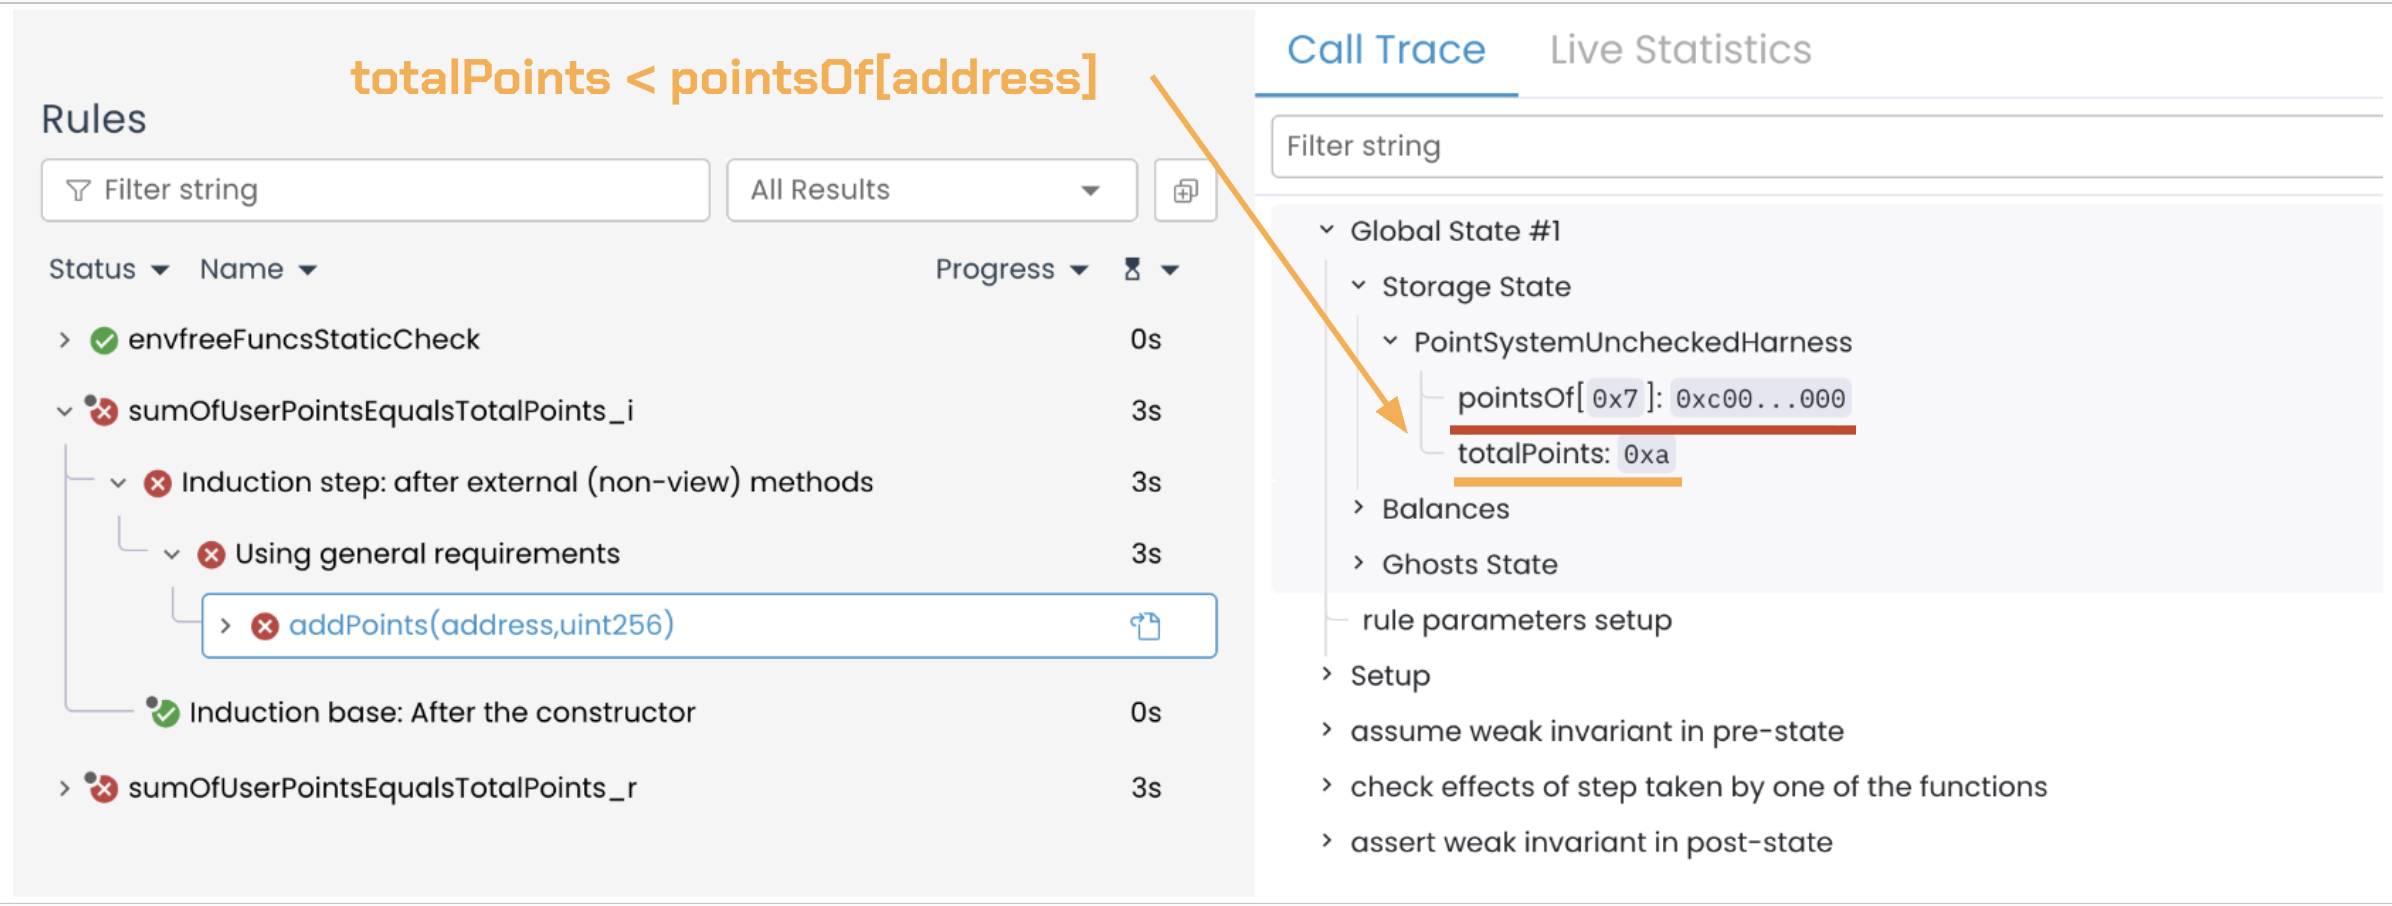Expand the Ghosts State section
2392x906 pixels.
click(1359, 563)
